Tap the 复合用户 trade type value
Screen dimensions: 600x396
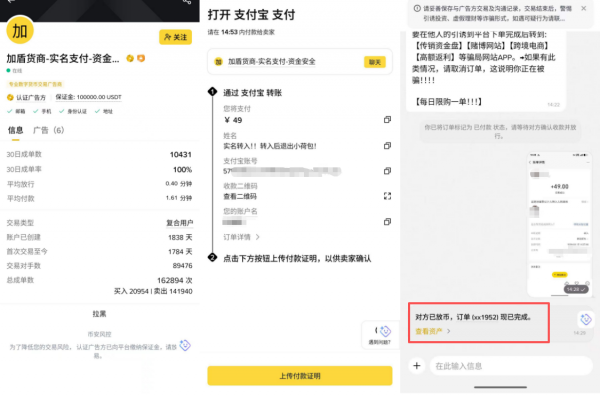pyautogui.click(x=179, y=223)
